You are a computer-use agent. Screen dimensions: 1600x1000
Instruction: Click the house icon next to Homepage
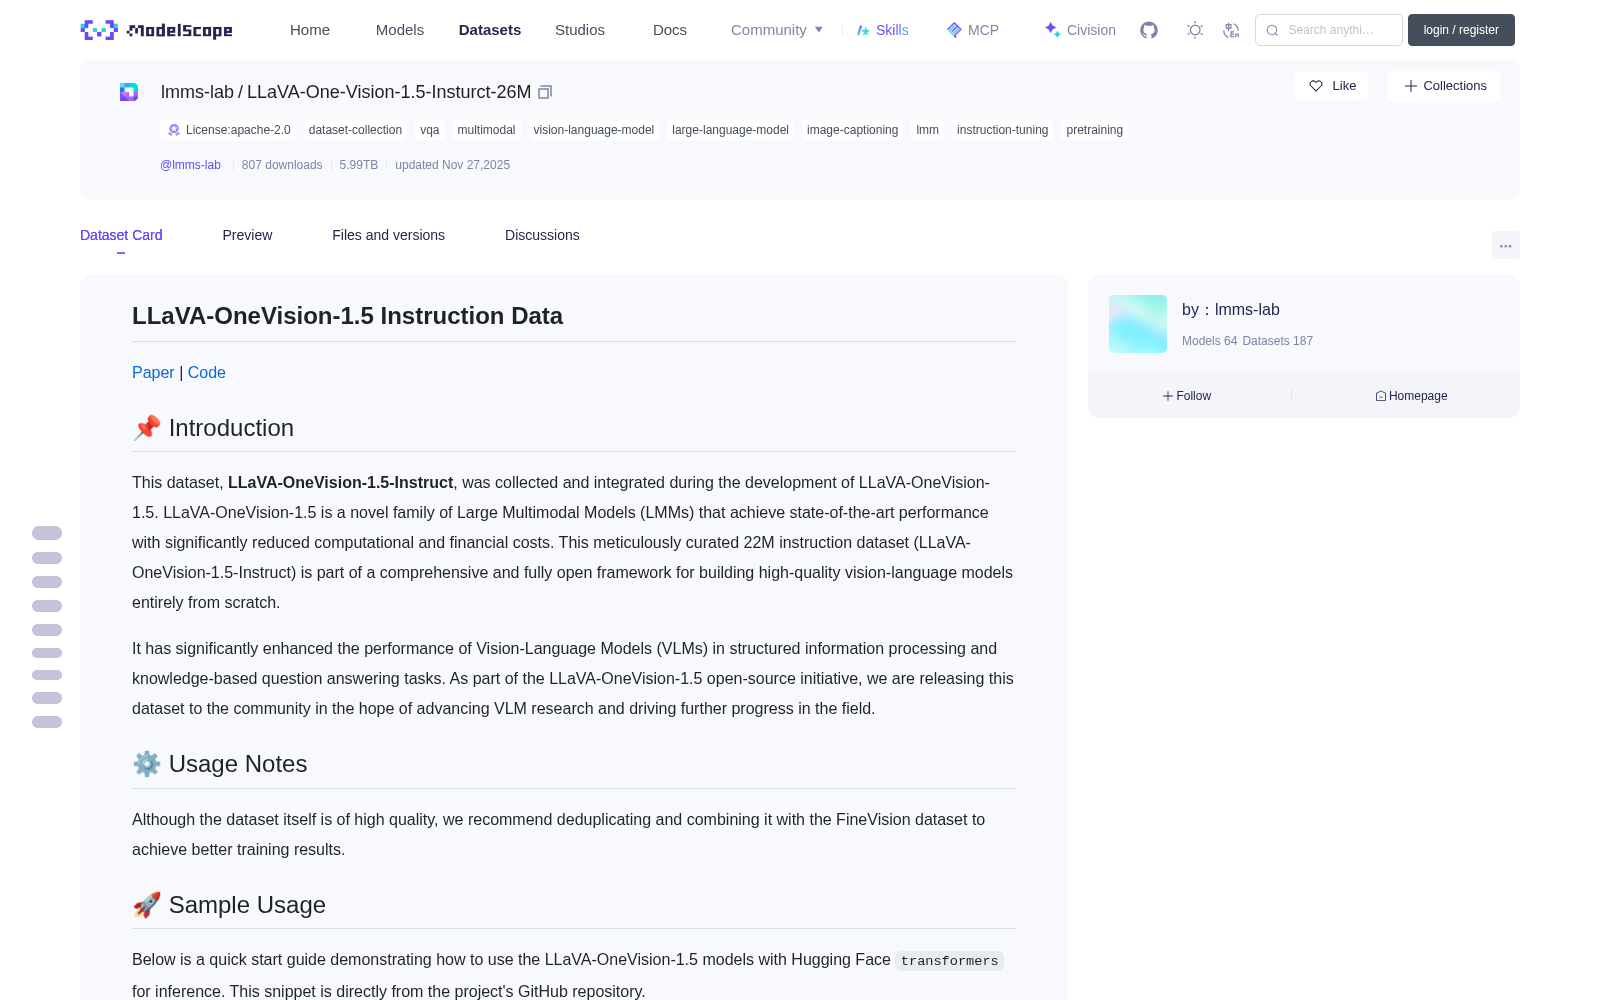click(x=1381, y=396)
